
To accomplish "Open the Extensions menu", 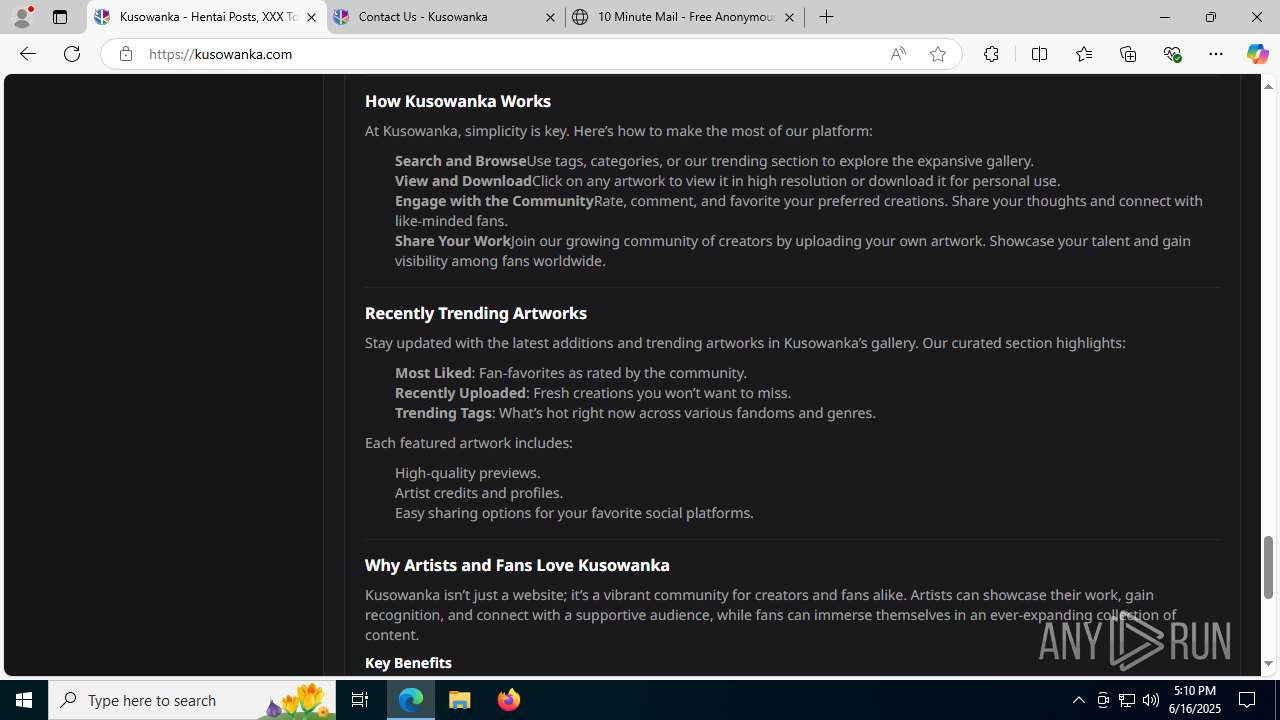I will coord(991,54).
